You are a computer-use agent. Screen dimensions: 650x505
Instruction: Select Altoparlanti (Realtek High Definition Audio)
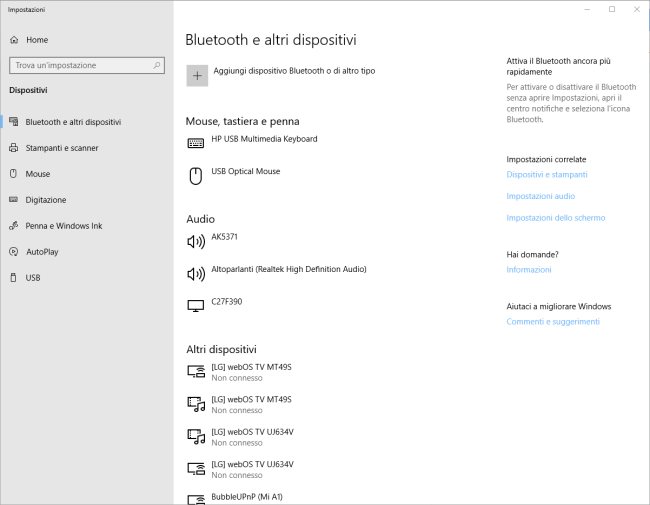tap(289, 269)
